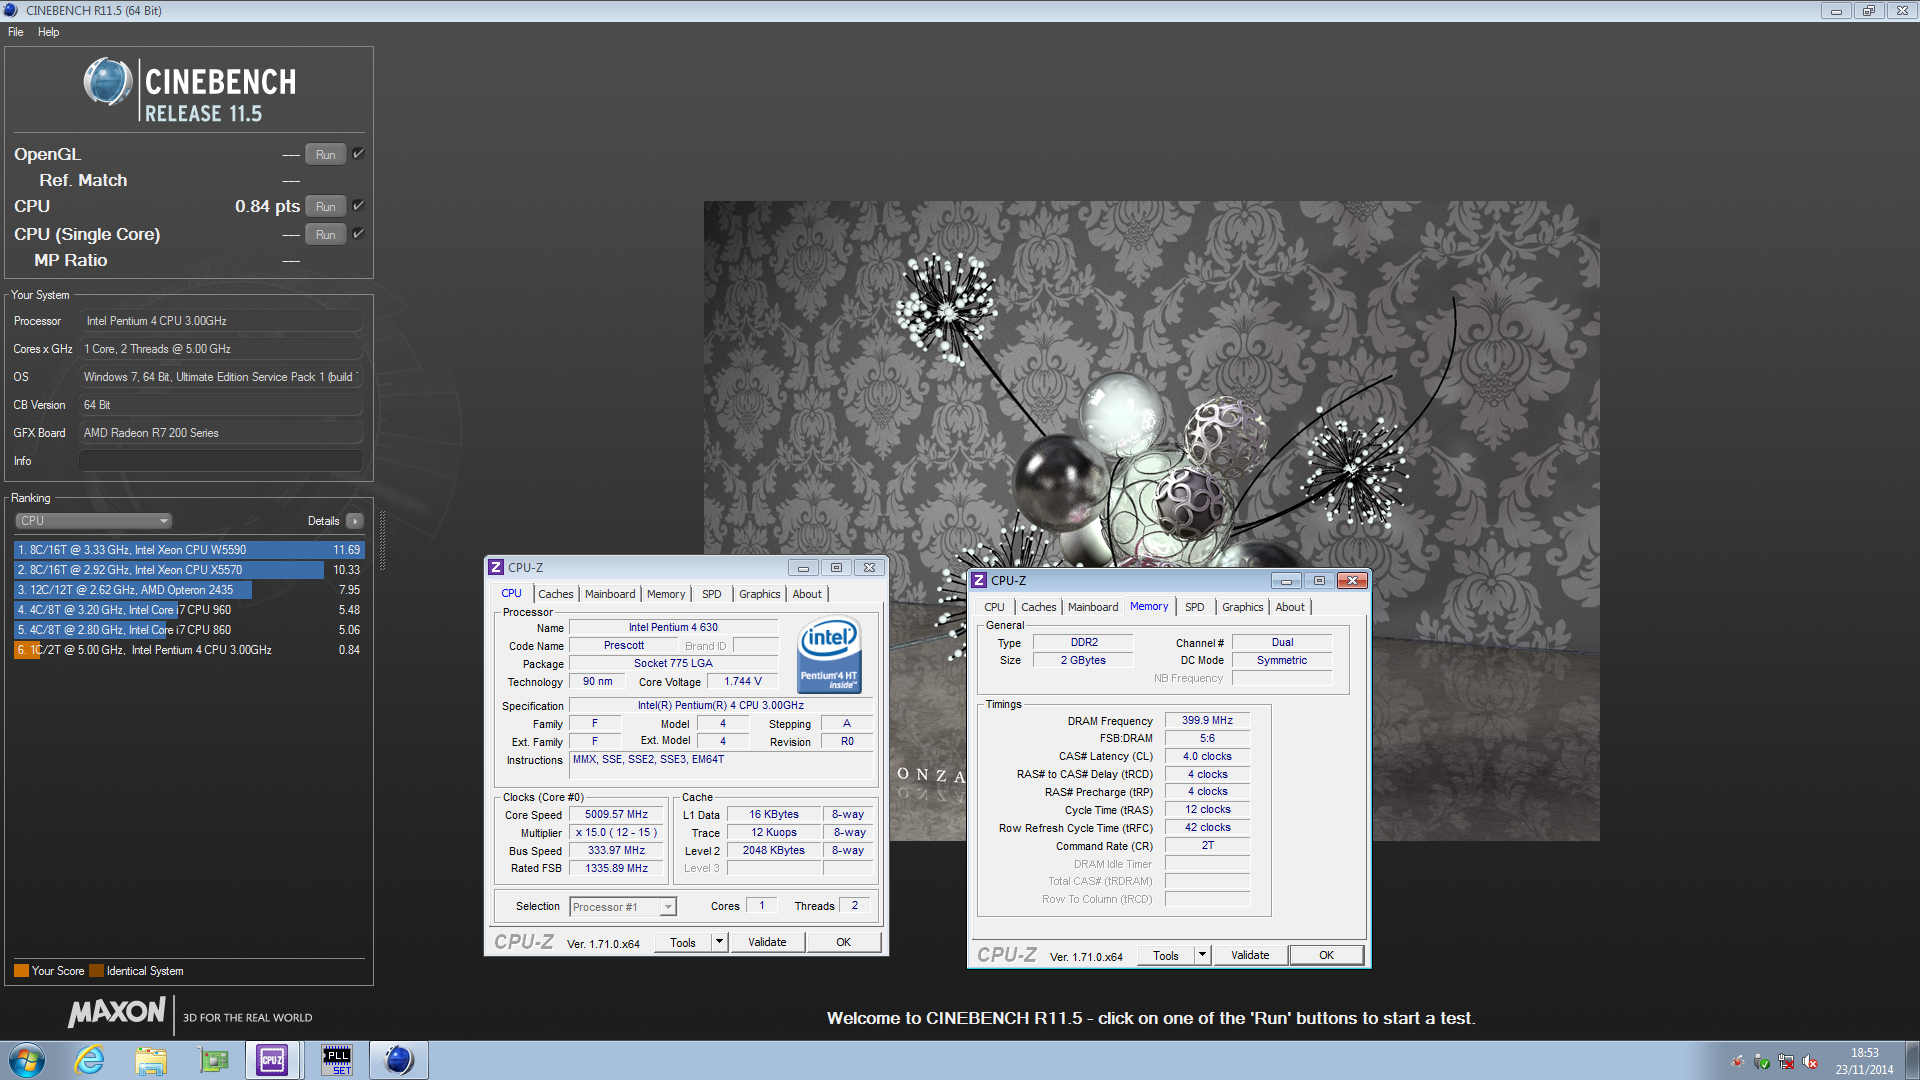This screenshot has height=1080, width=1920.
Task: Open Mainboard tab in right CPU-Z window
Action: click(x=1093, y=607)
